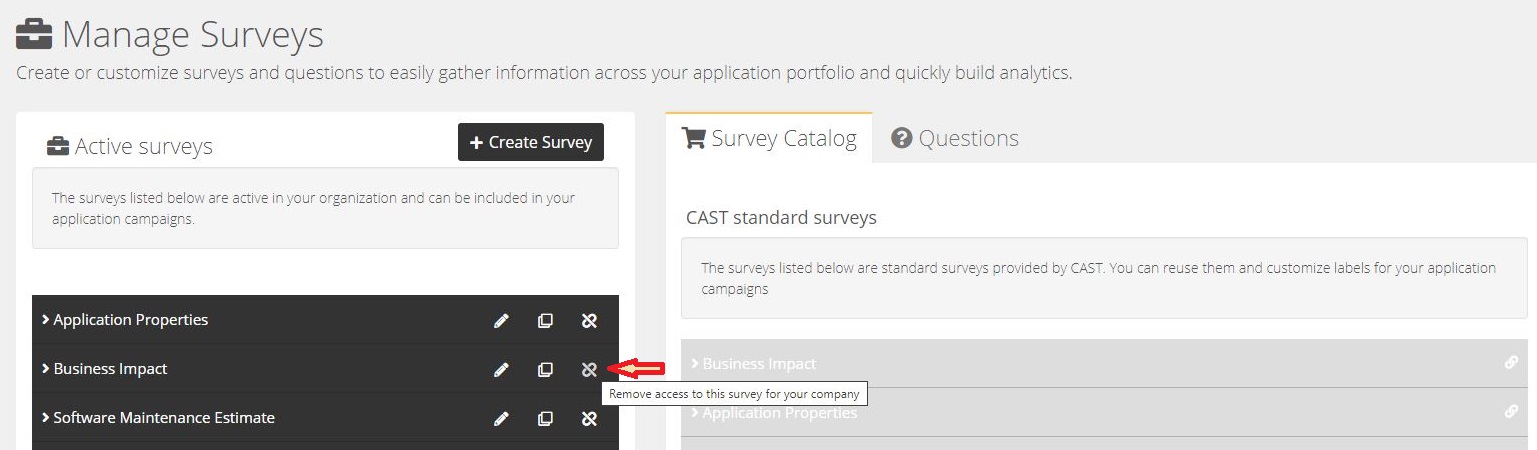
Task: Click pencil icon for Business Impact survey
Action: [x=501, y=370]
